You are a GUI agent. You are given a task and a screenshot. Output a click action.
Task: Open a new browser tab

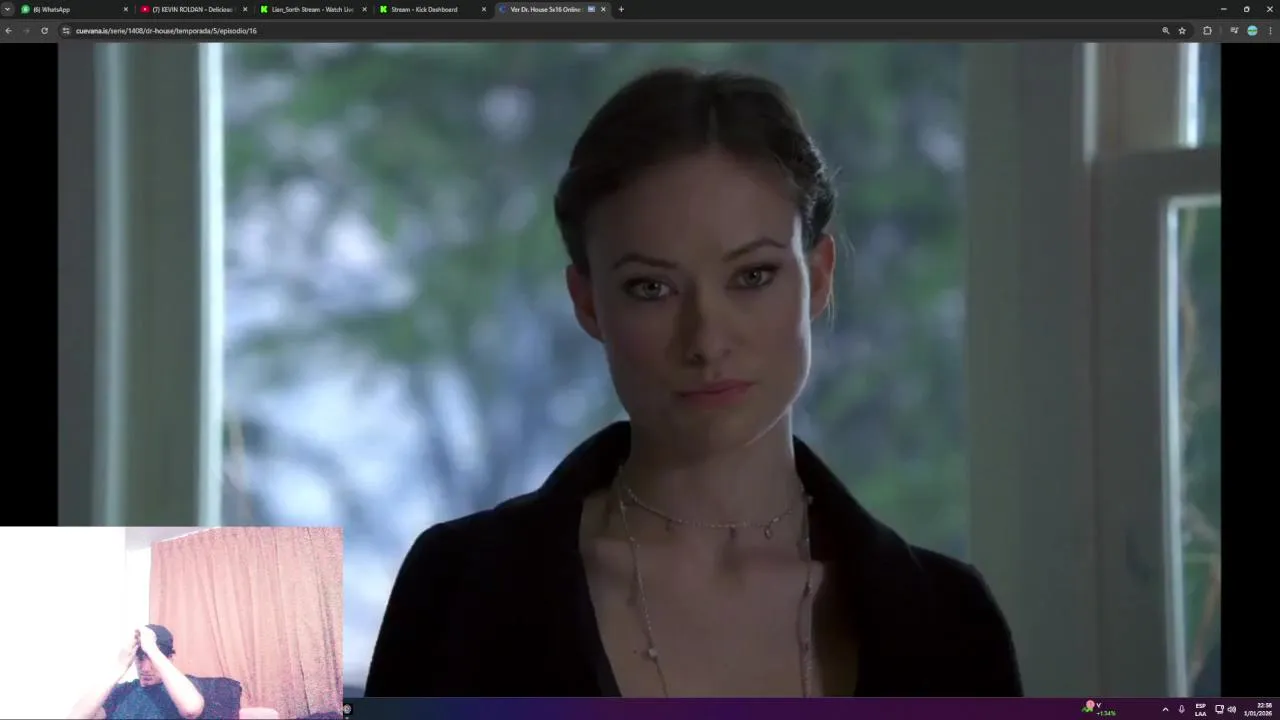(621, 9)
